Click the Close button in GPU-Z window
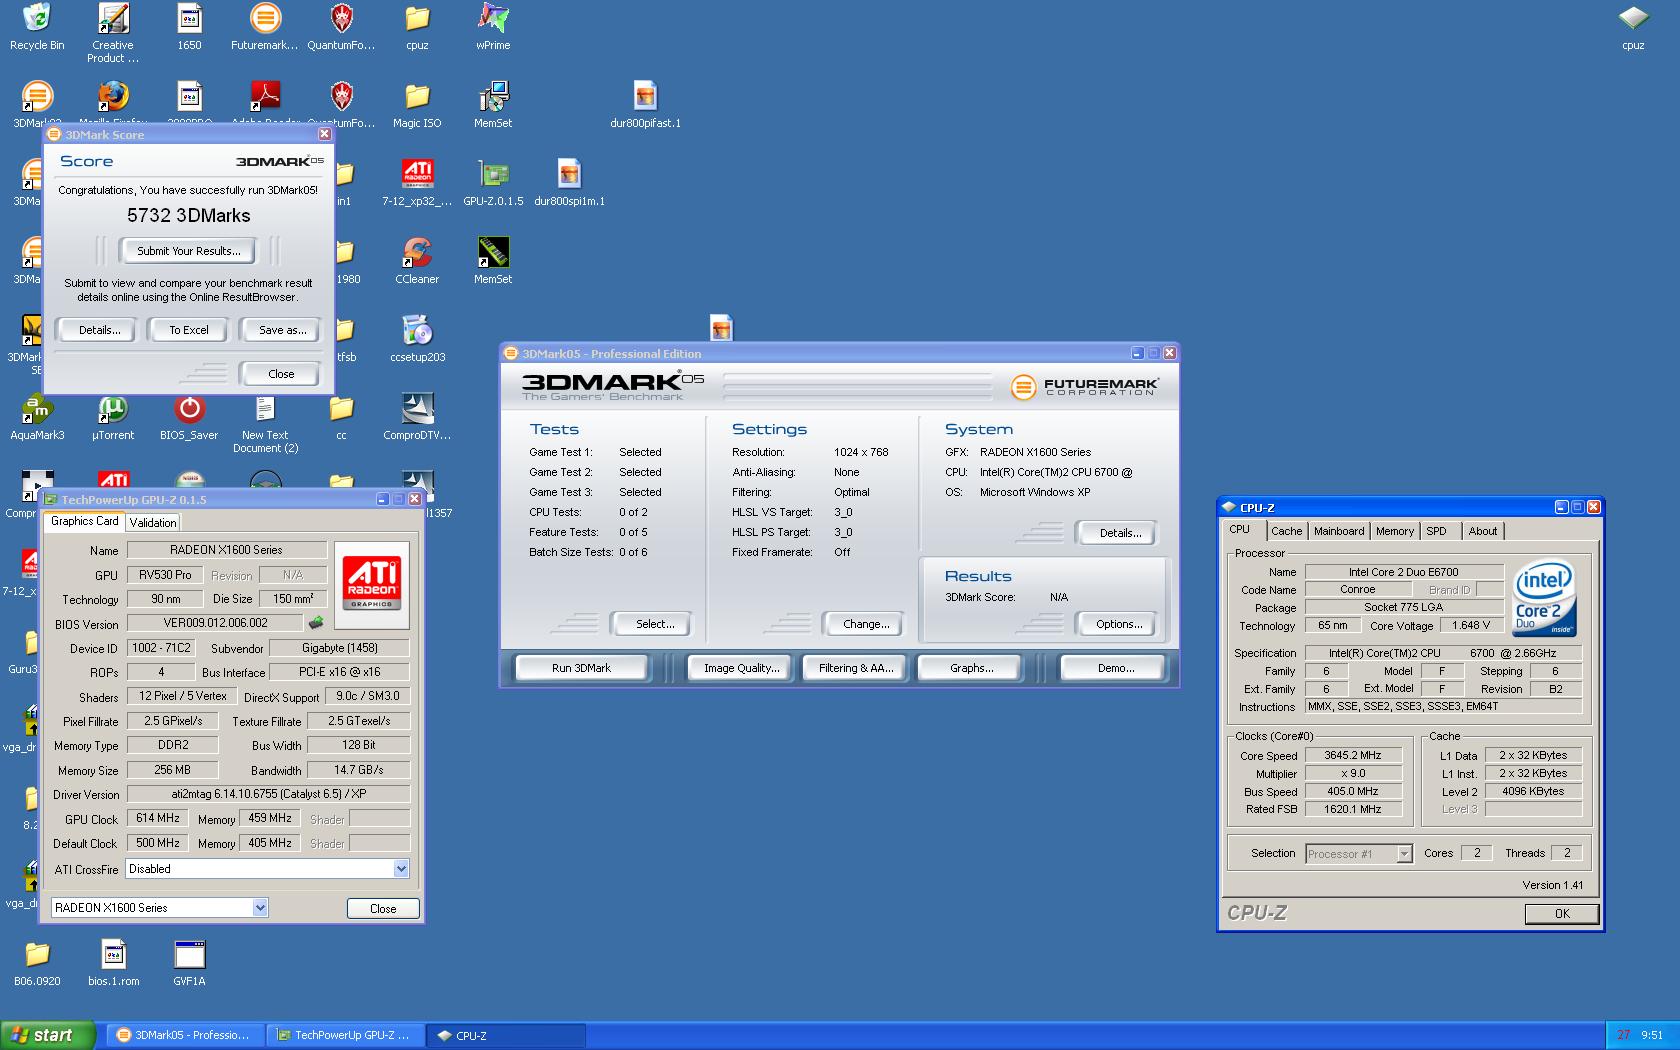Screen dimensions: 1680x1050 [x=383, y=909]
